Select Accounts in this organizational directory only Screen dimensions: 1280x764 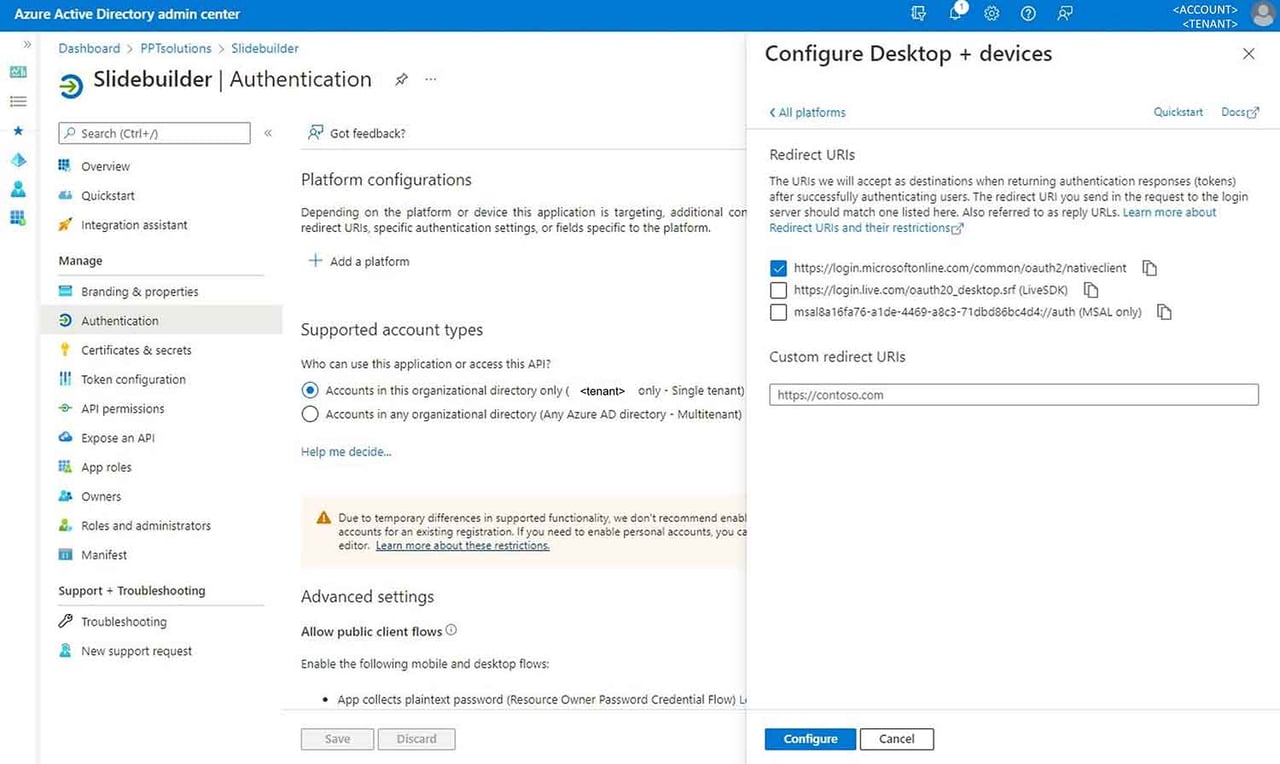tap(310, 390)
